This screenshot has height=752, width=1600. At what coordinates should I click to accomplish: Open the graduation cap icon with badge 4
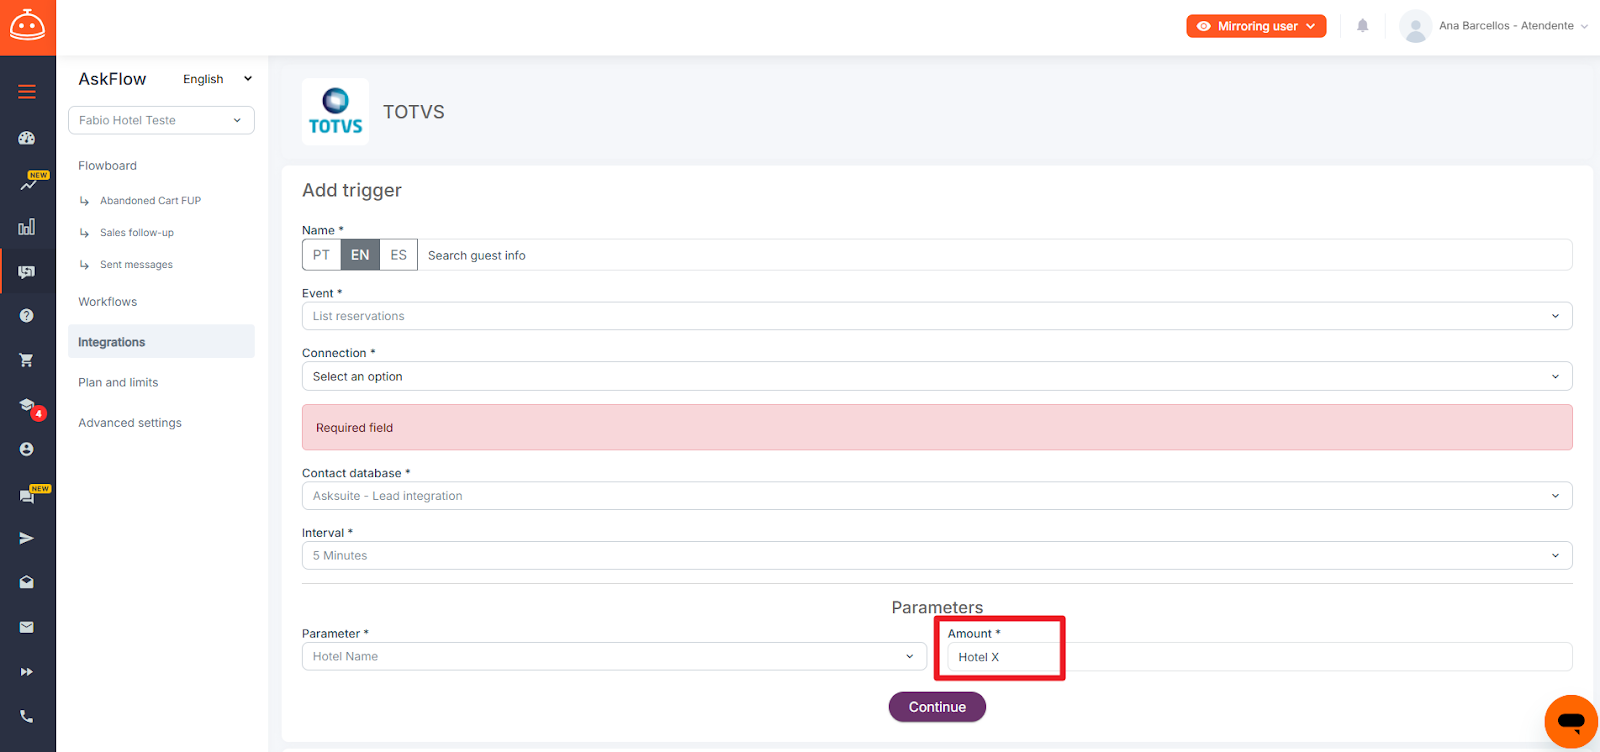coord(27,405)
